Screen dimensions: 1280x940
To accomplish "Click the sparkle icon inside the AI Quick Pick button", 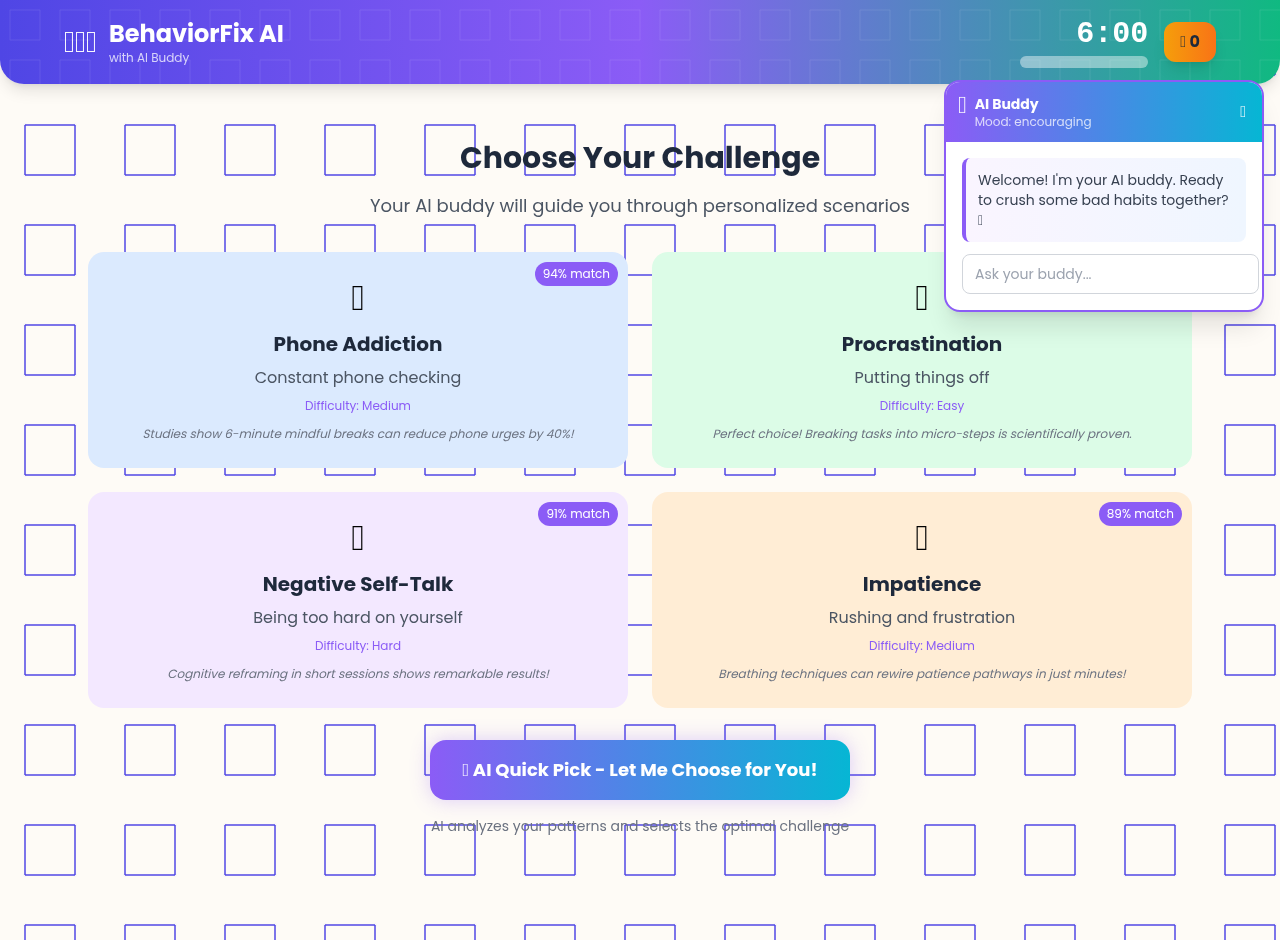I will click(465, 769).
